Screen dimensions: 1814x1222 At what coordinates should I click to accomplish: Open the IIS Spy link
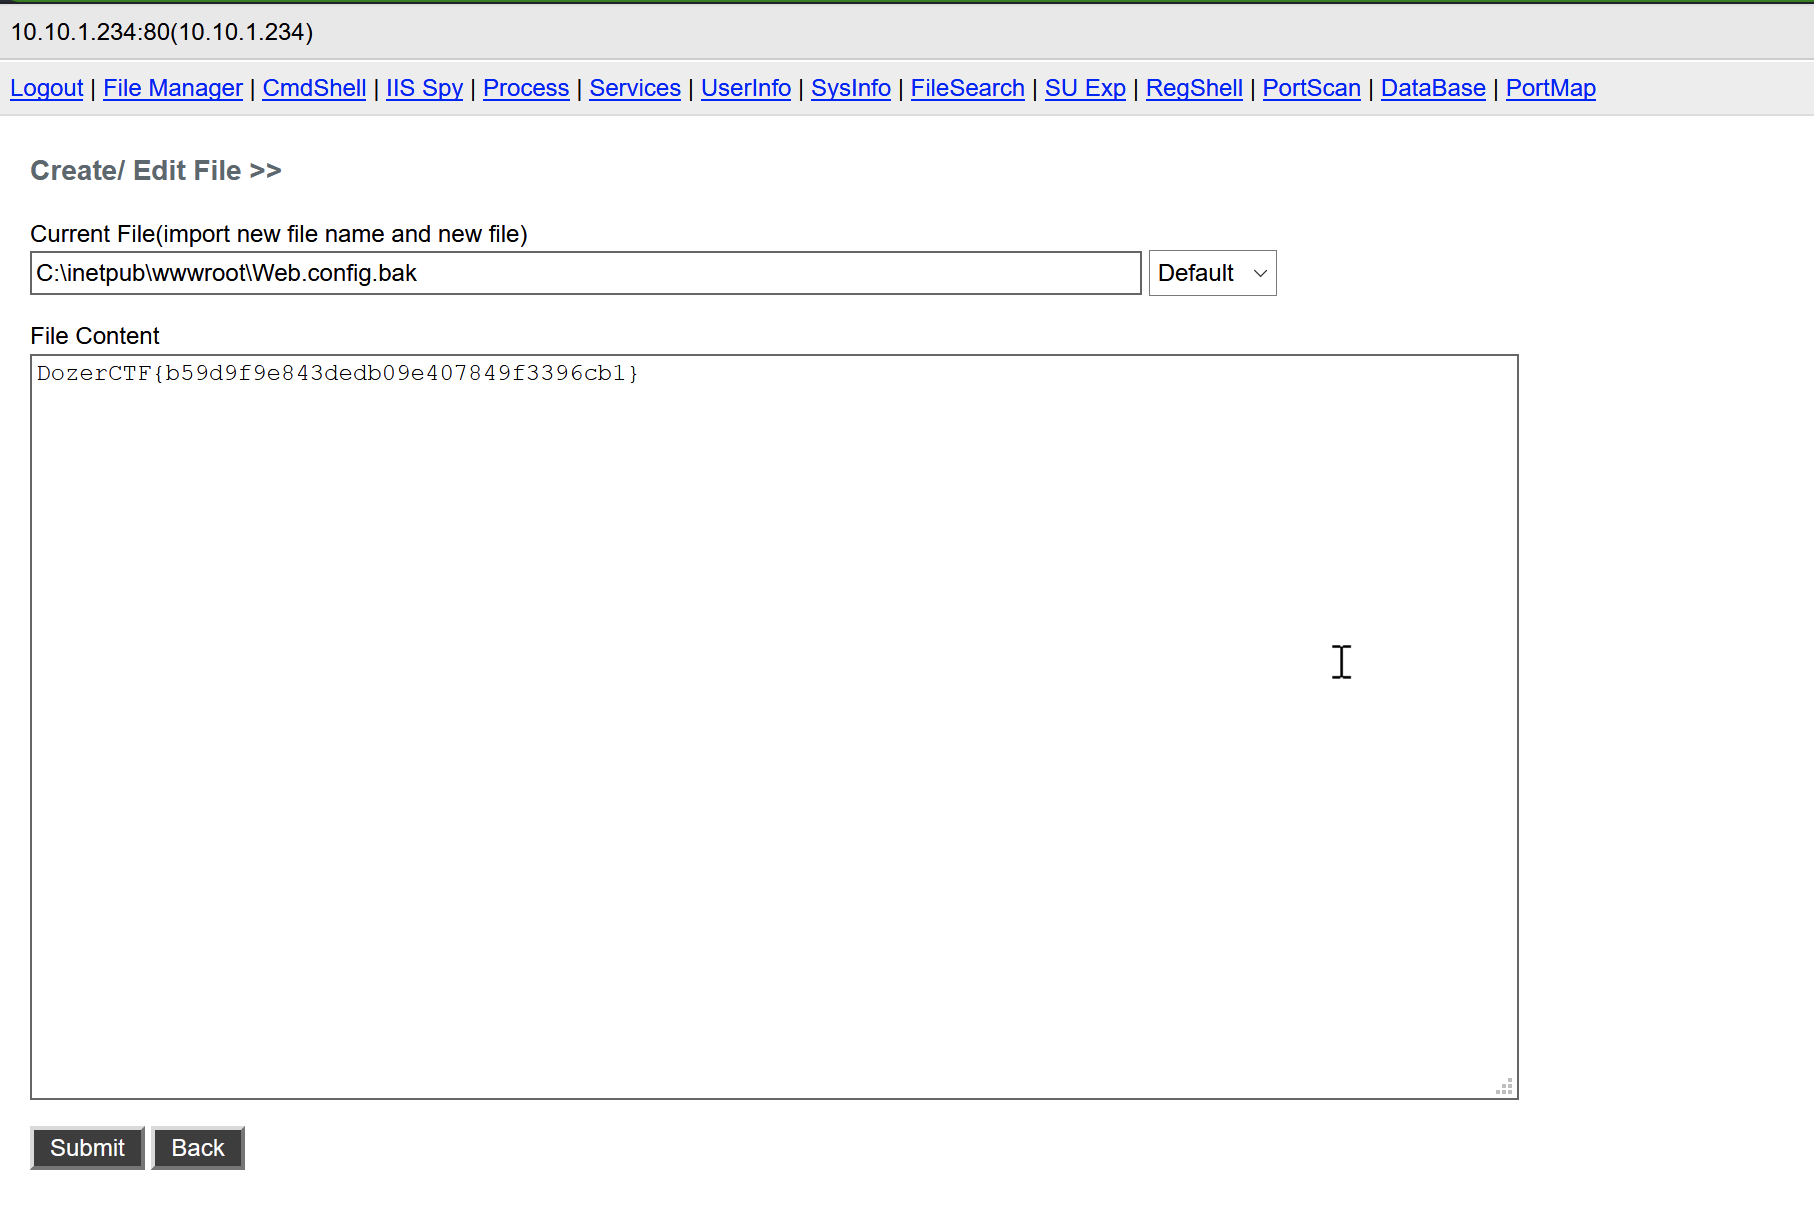pos(424,88)
